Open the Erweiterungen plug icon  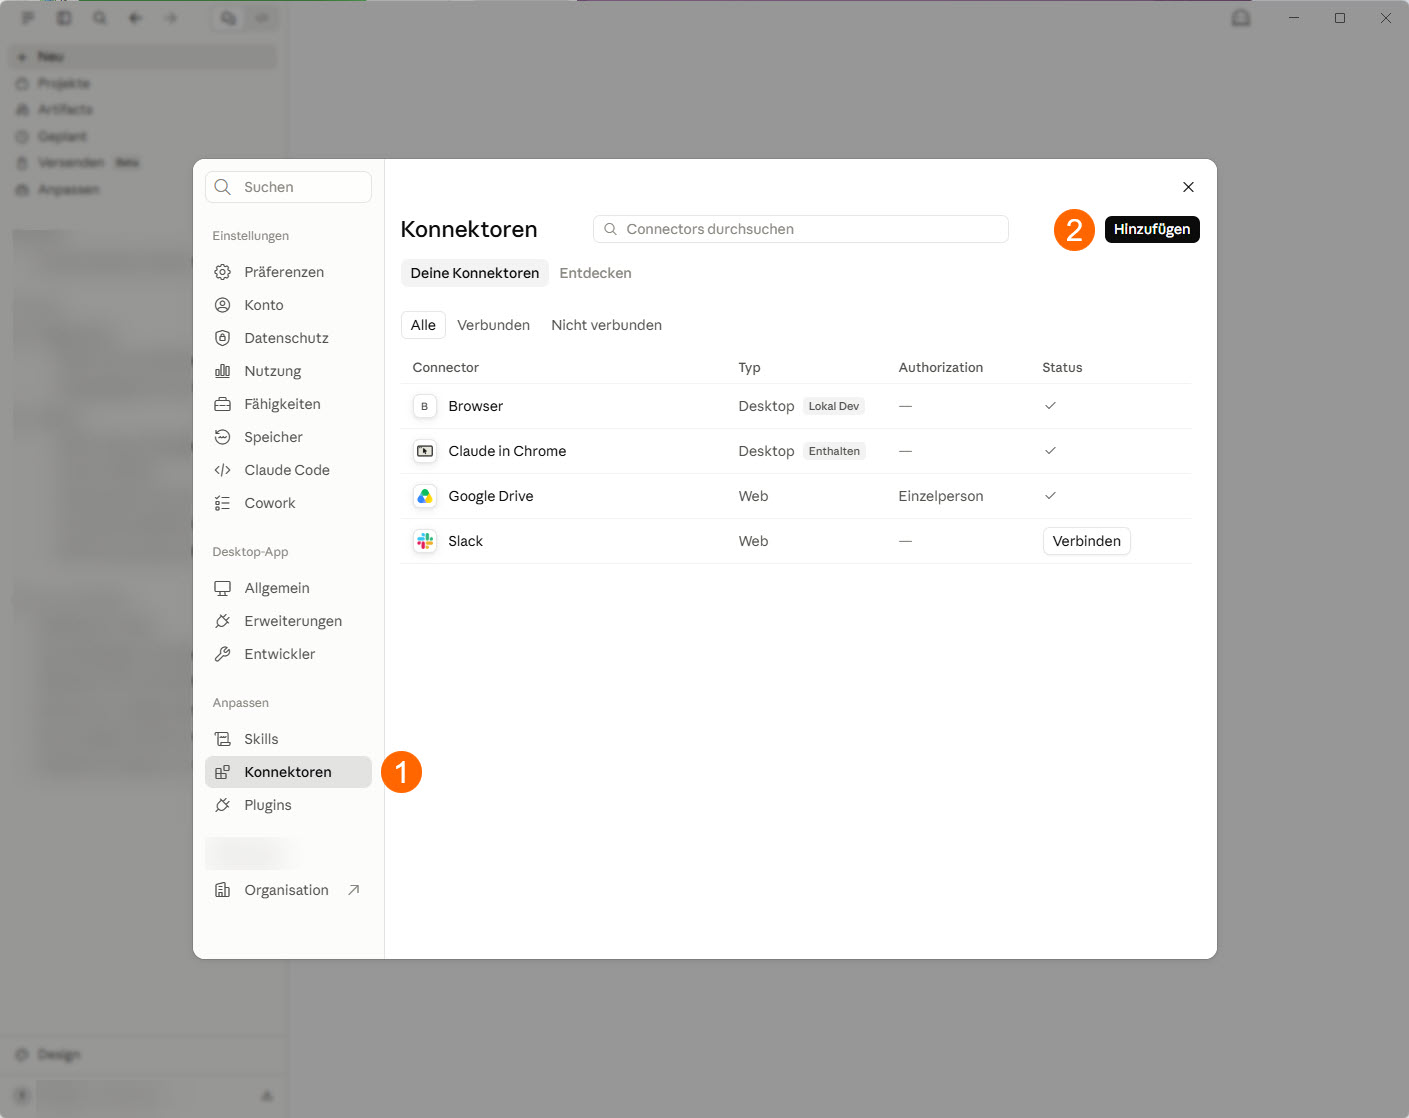click(x=223, y=621)
